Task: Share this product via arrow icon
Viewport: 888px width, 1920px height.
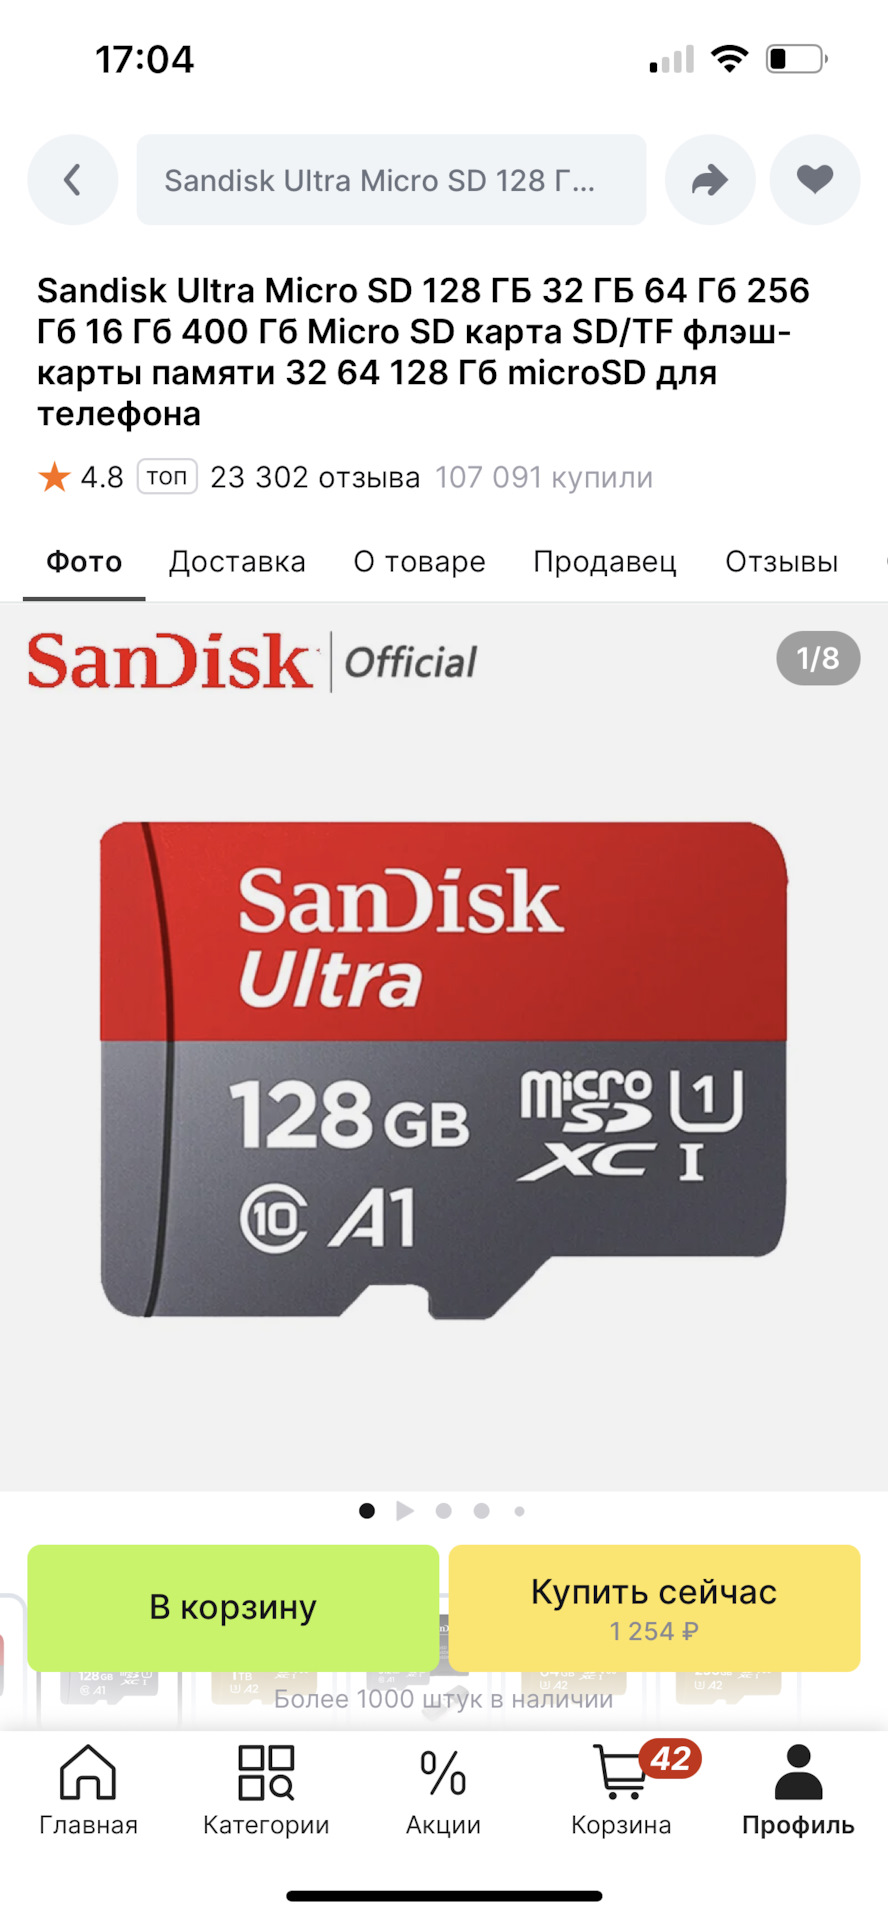Action: (x=710, y=180)
